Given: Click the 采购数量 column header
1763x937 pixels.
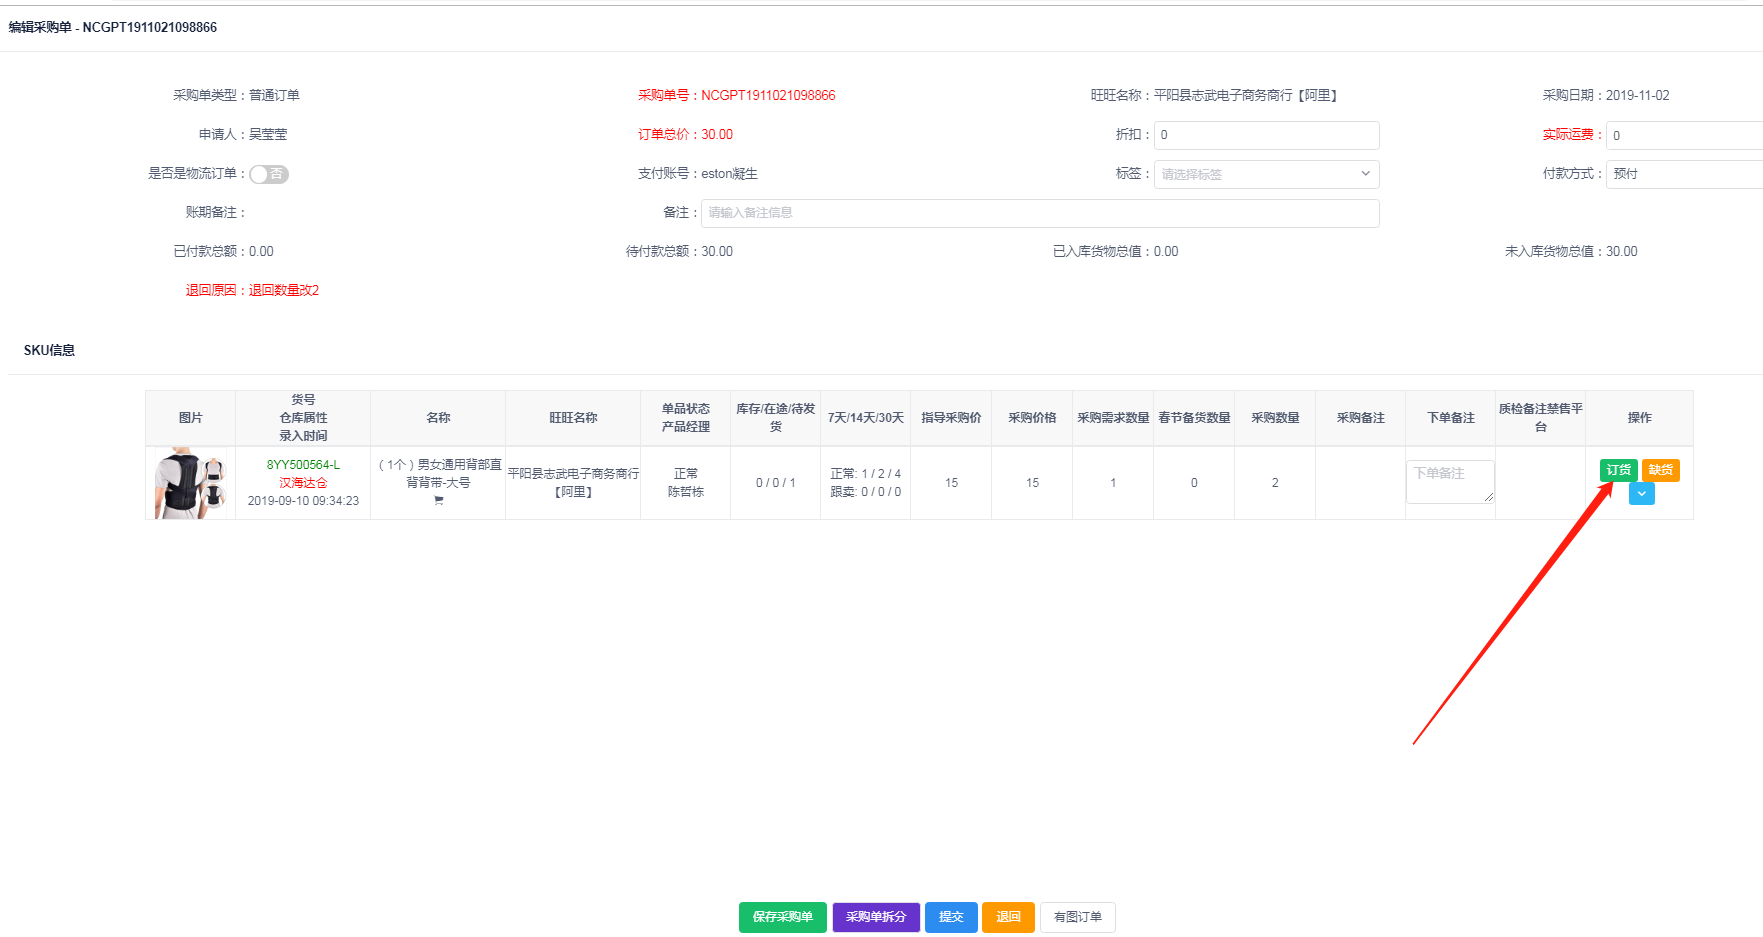Looking at the screenshot, I should pyautogui.click(x=1274, y=418).
